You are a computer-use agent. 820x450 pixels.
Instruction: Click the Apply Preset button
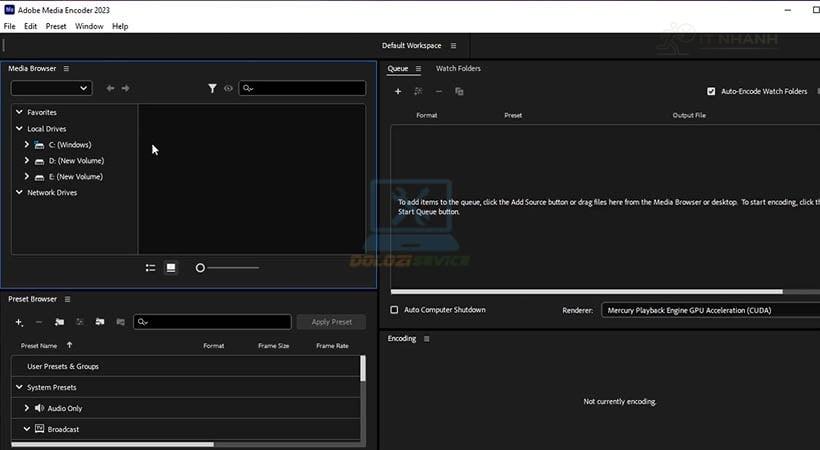[x=332, y=322]
